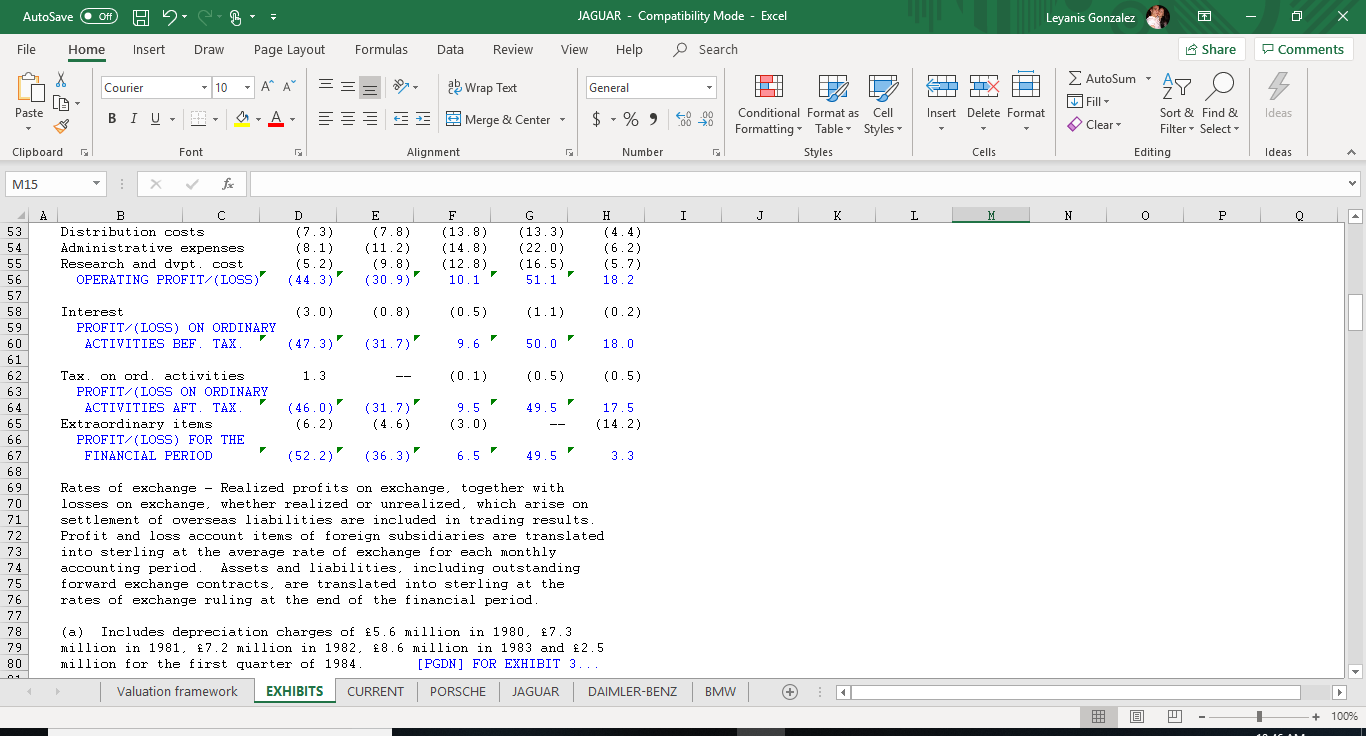Open Find & Select
Screen dimensions: 1366x736
click(x=1220, y=104)
